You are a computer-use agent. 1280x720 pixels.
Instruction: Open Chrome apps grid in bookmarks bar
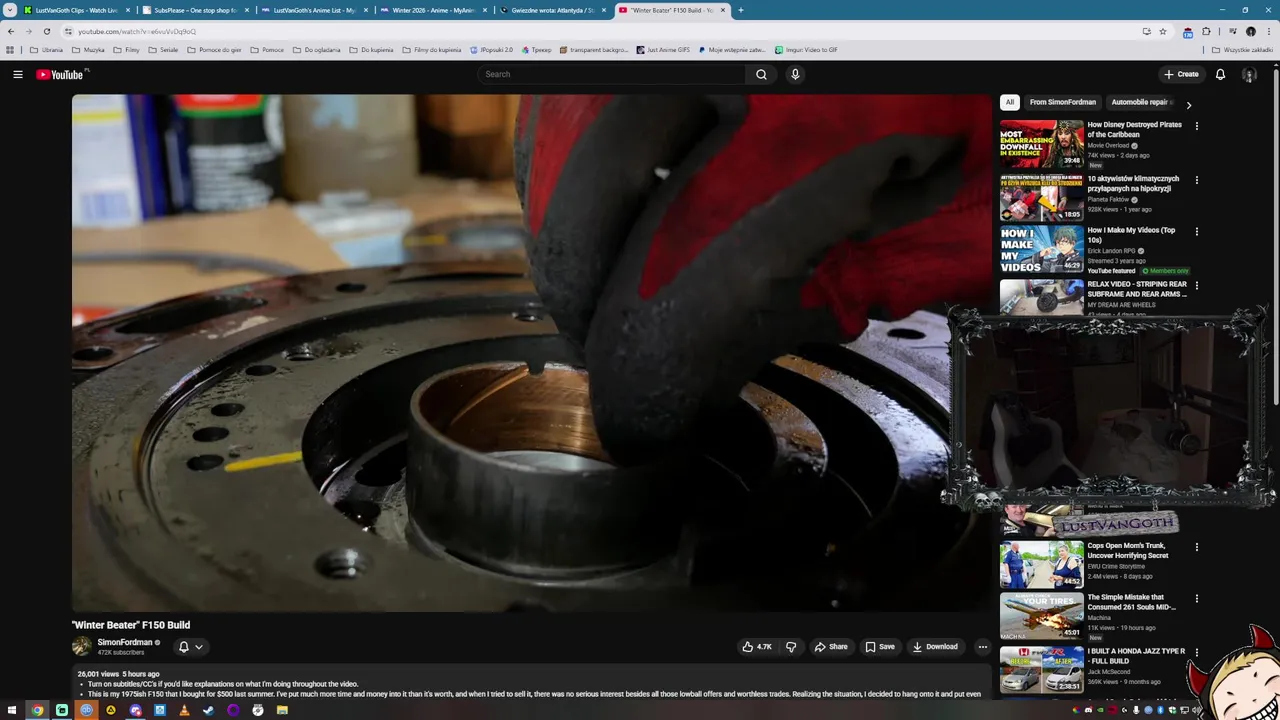click(10, 50)
